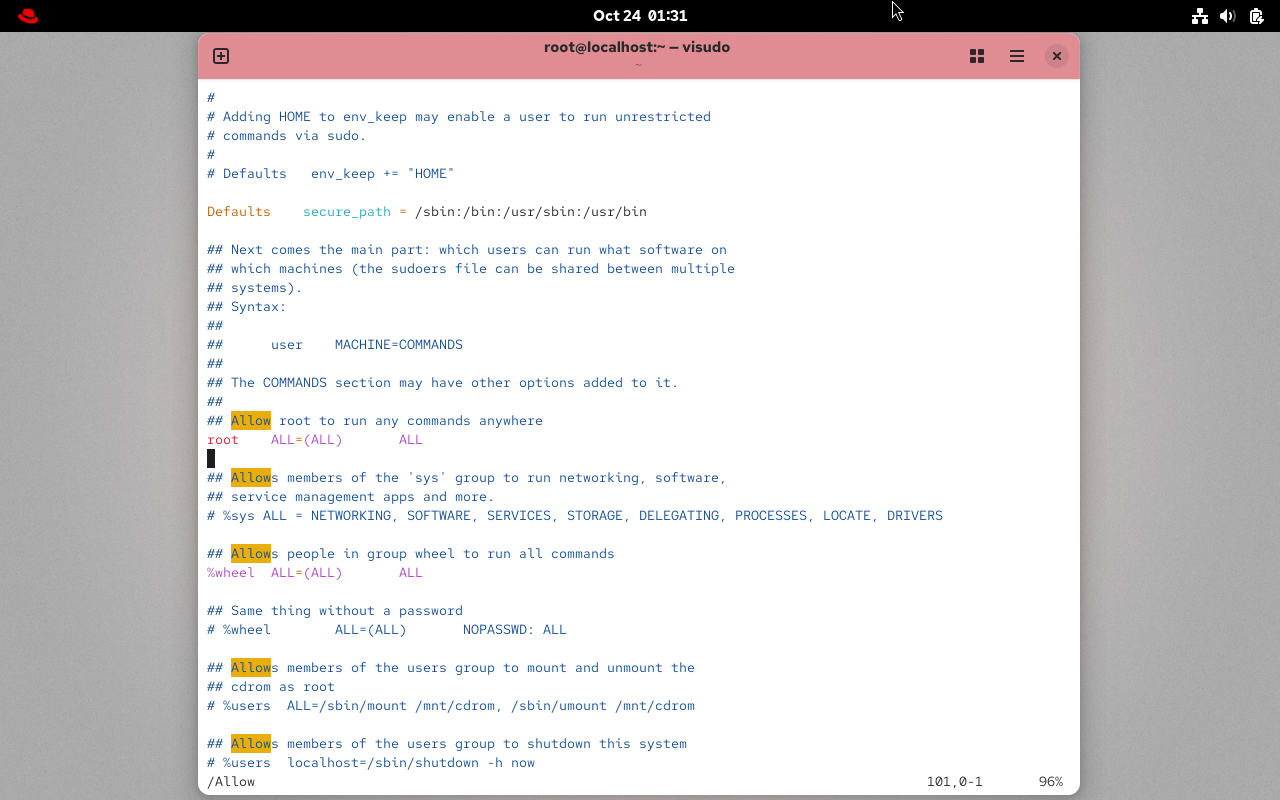Click the highlighted Allow before root

pyautogui.click(x=251, y=421)
